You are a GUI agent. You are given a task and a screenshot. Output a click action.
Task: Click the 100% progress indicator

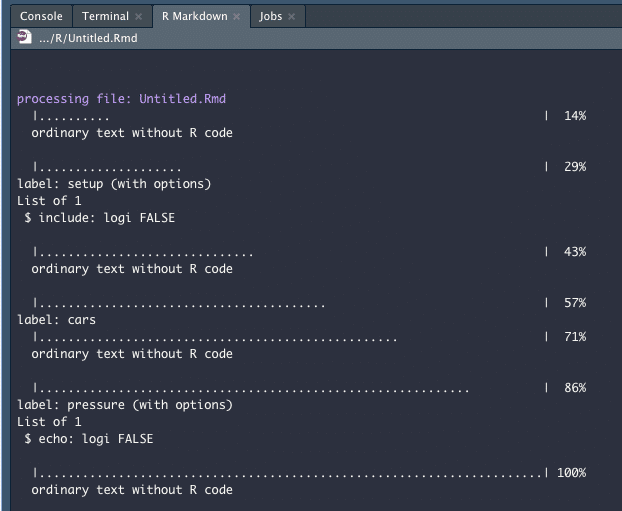(x=571, y=473)
